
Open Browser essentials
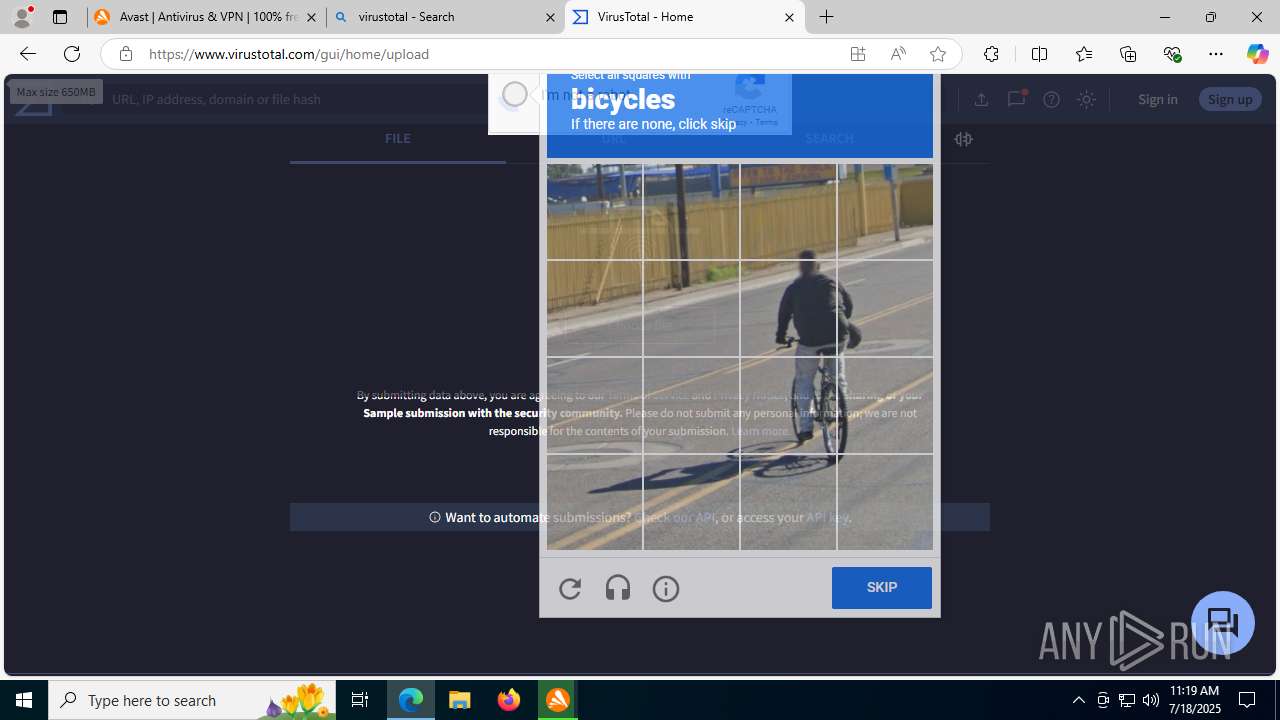(x=1172, y=54)
